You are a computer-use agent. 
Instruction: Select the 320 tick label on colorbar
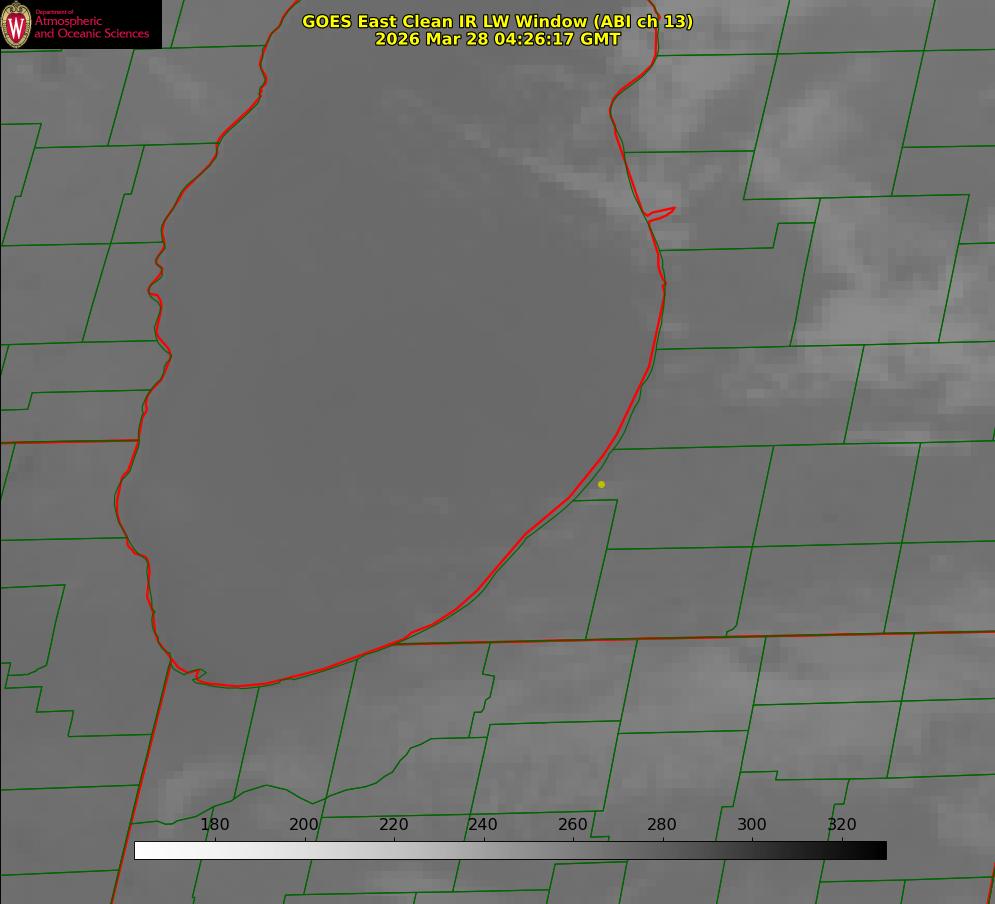842,825
